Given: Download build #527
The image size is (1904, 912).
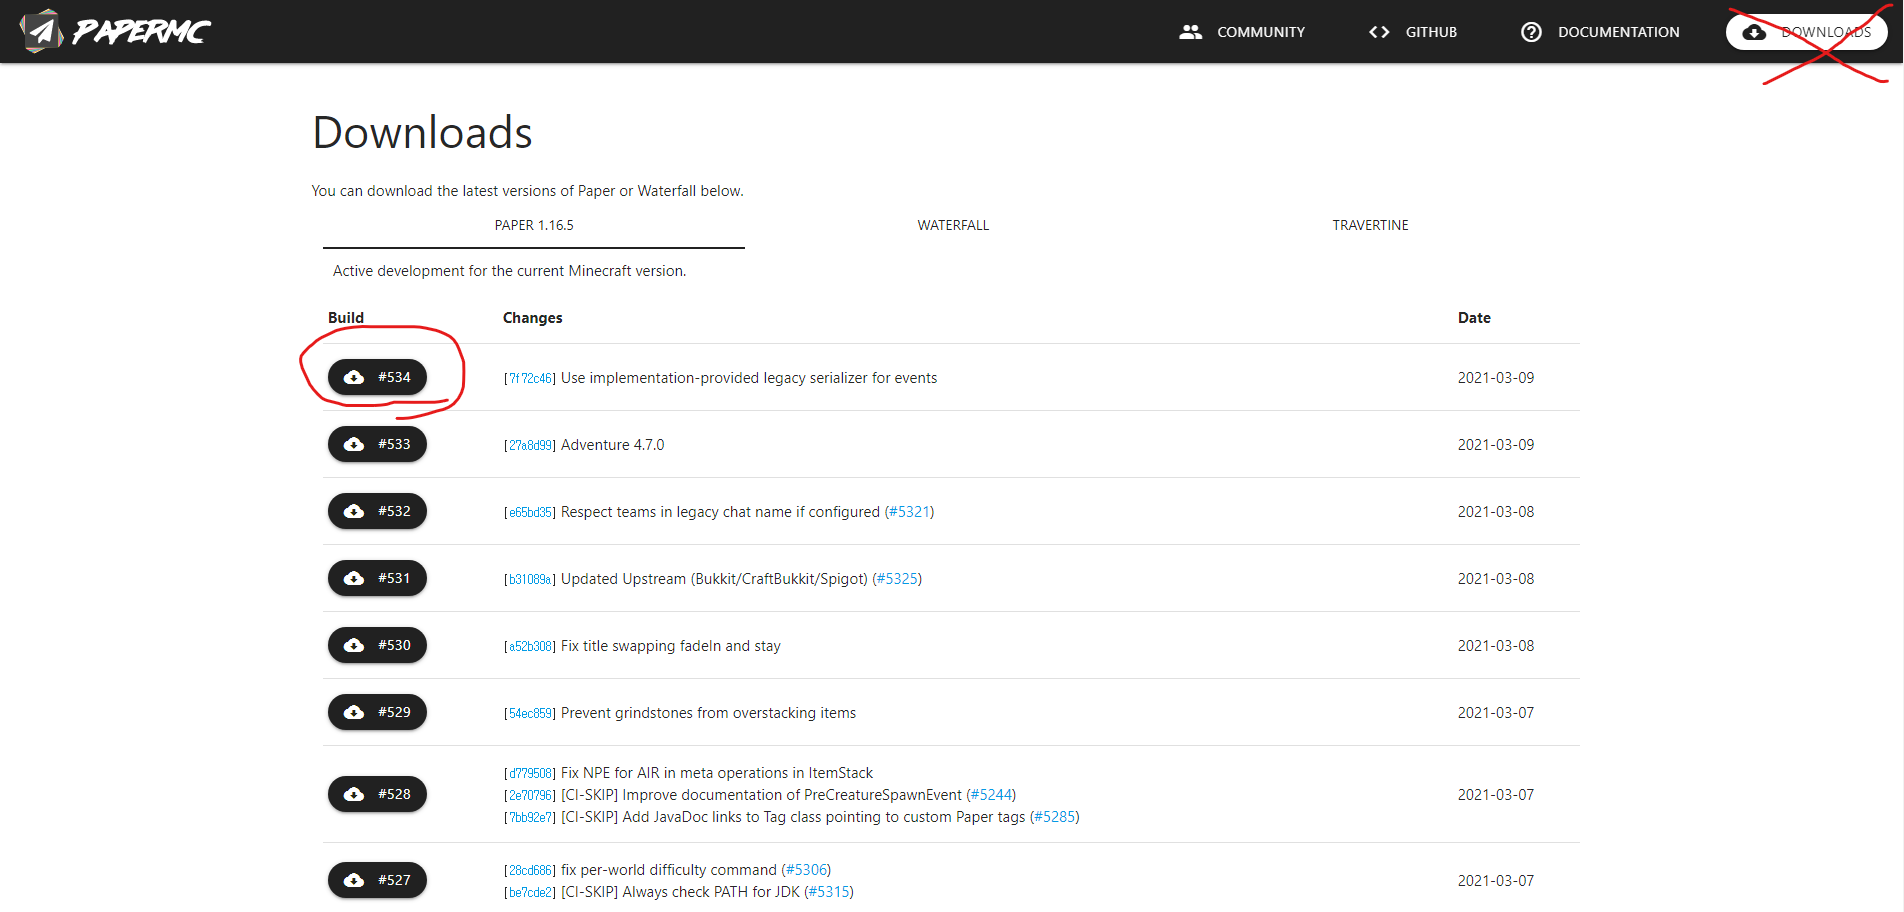Looking at the screenshot, I should pos(377,880).
